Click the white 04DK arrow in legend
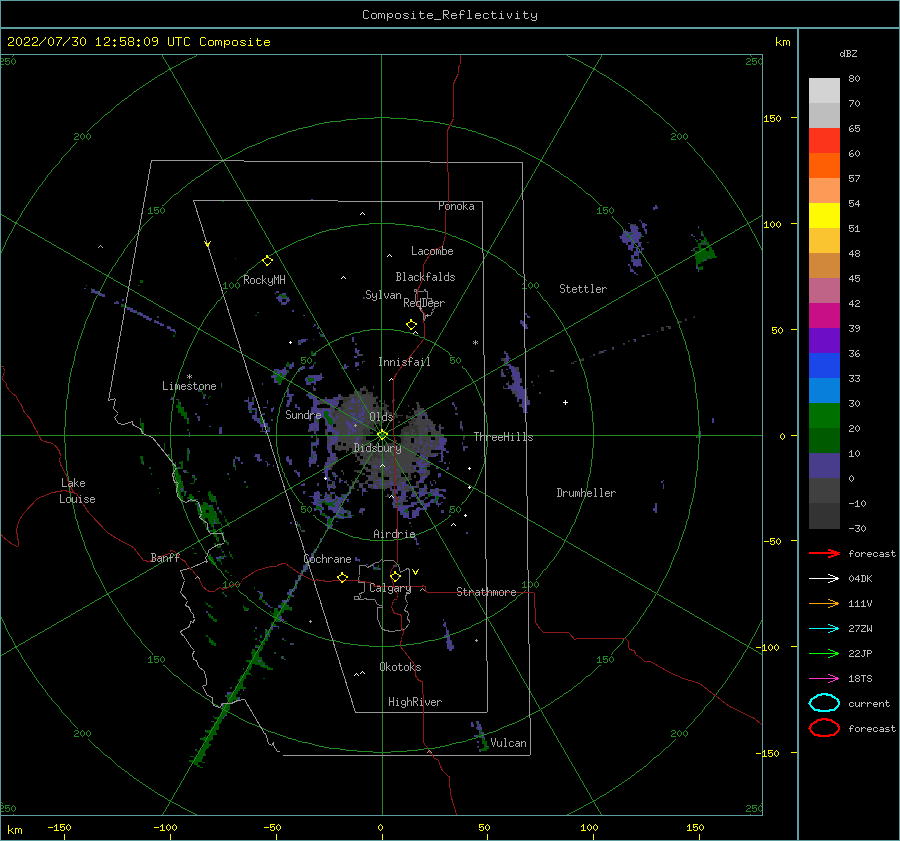Screen dimensions: 900x841 point(824,579)
